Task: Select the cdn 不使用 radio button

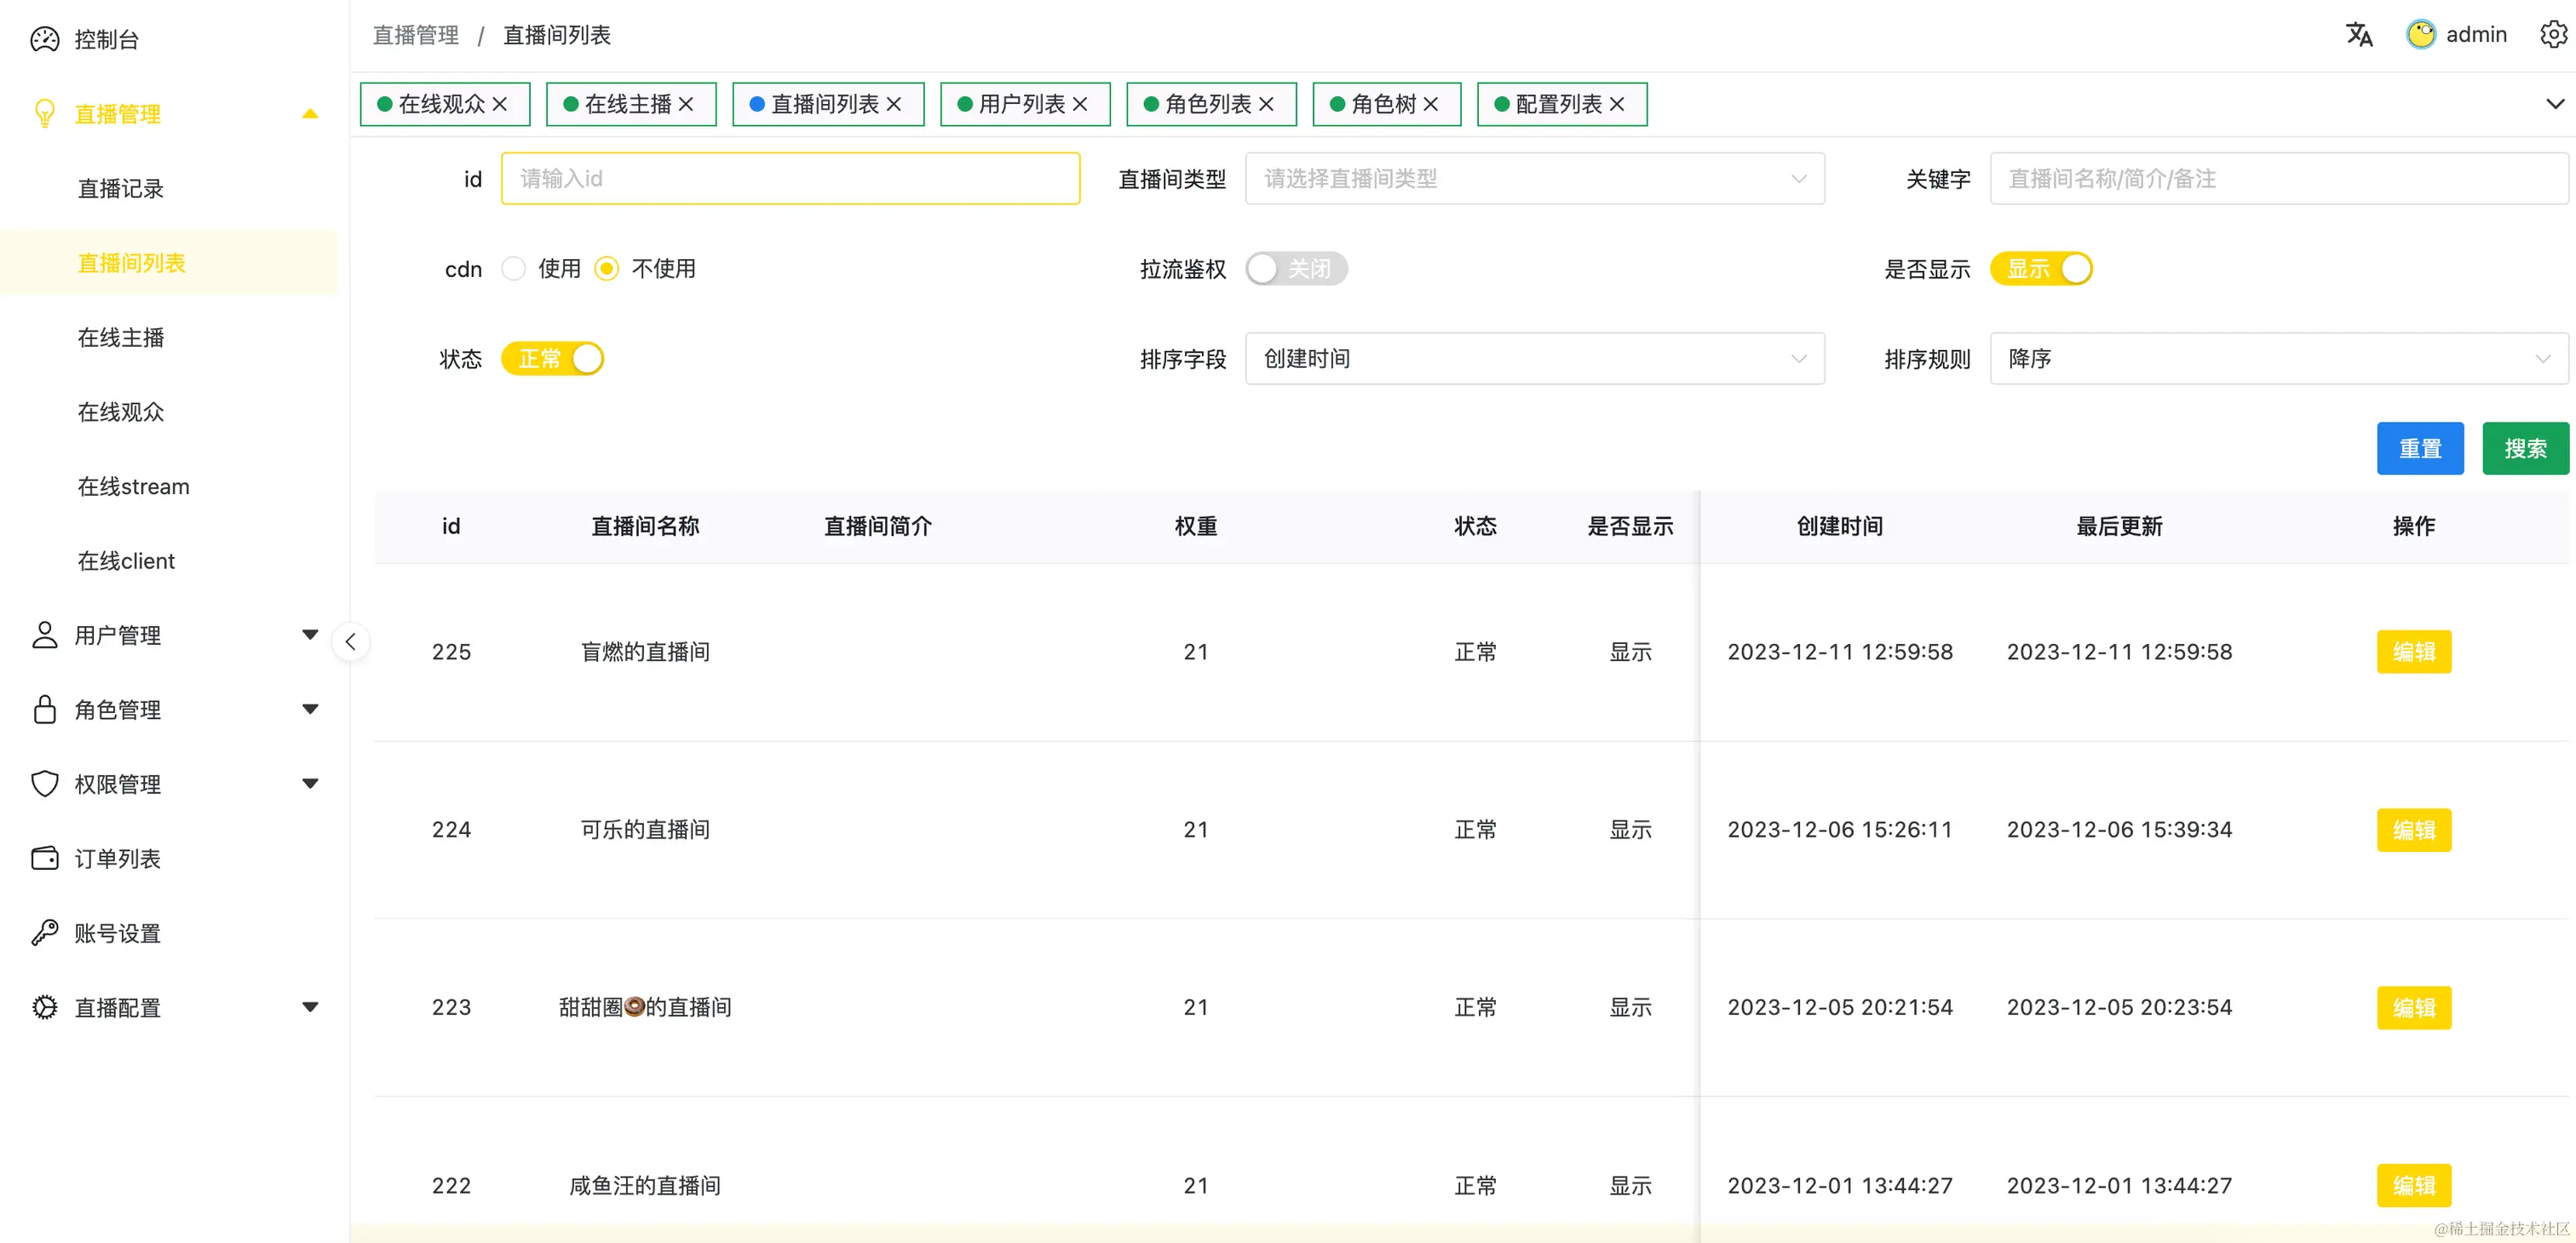Action: (607, 269)
